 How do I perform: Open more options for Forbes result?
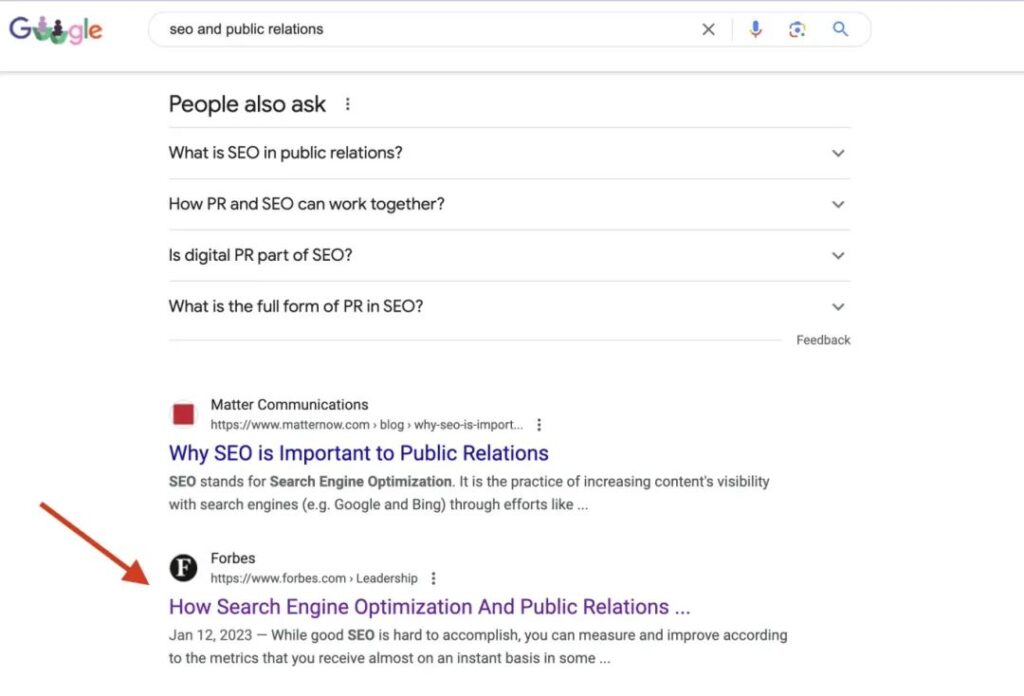pyautogui.click(x=433, y=578)
